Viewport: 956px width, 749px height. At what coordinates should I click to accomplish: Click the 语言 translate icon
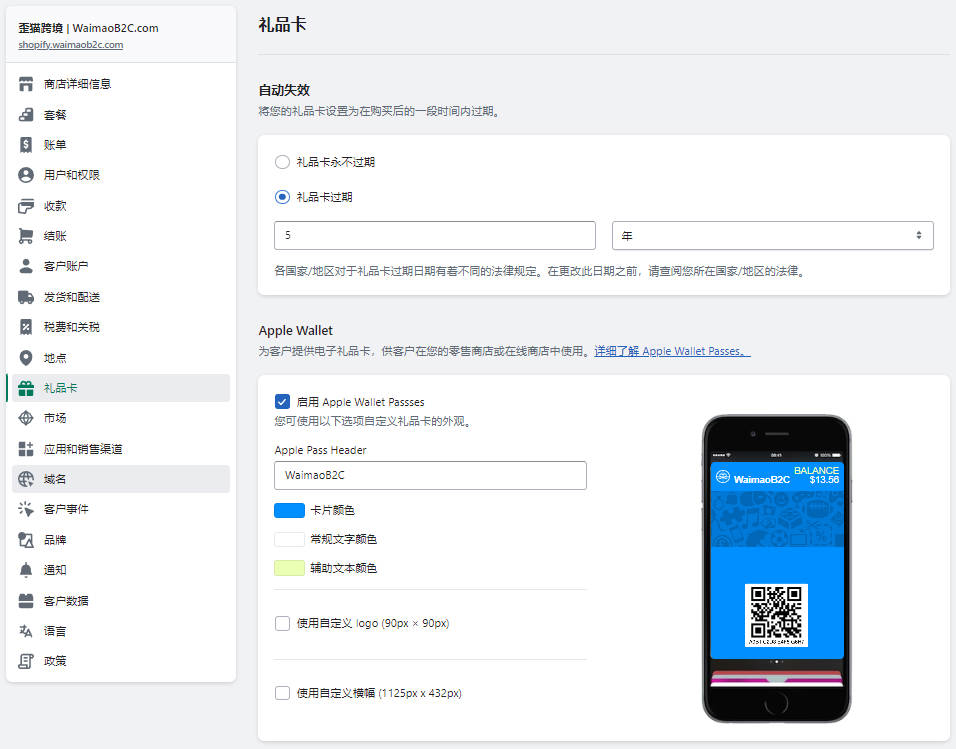[26, 631]
